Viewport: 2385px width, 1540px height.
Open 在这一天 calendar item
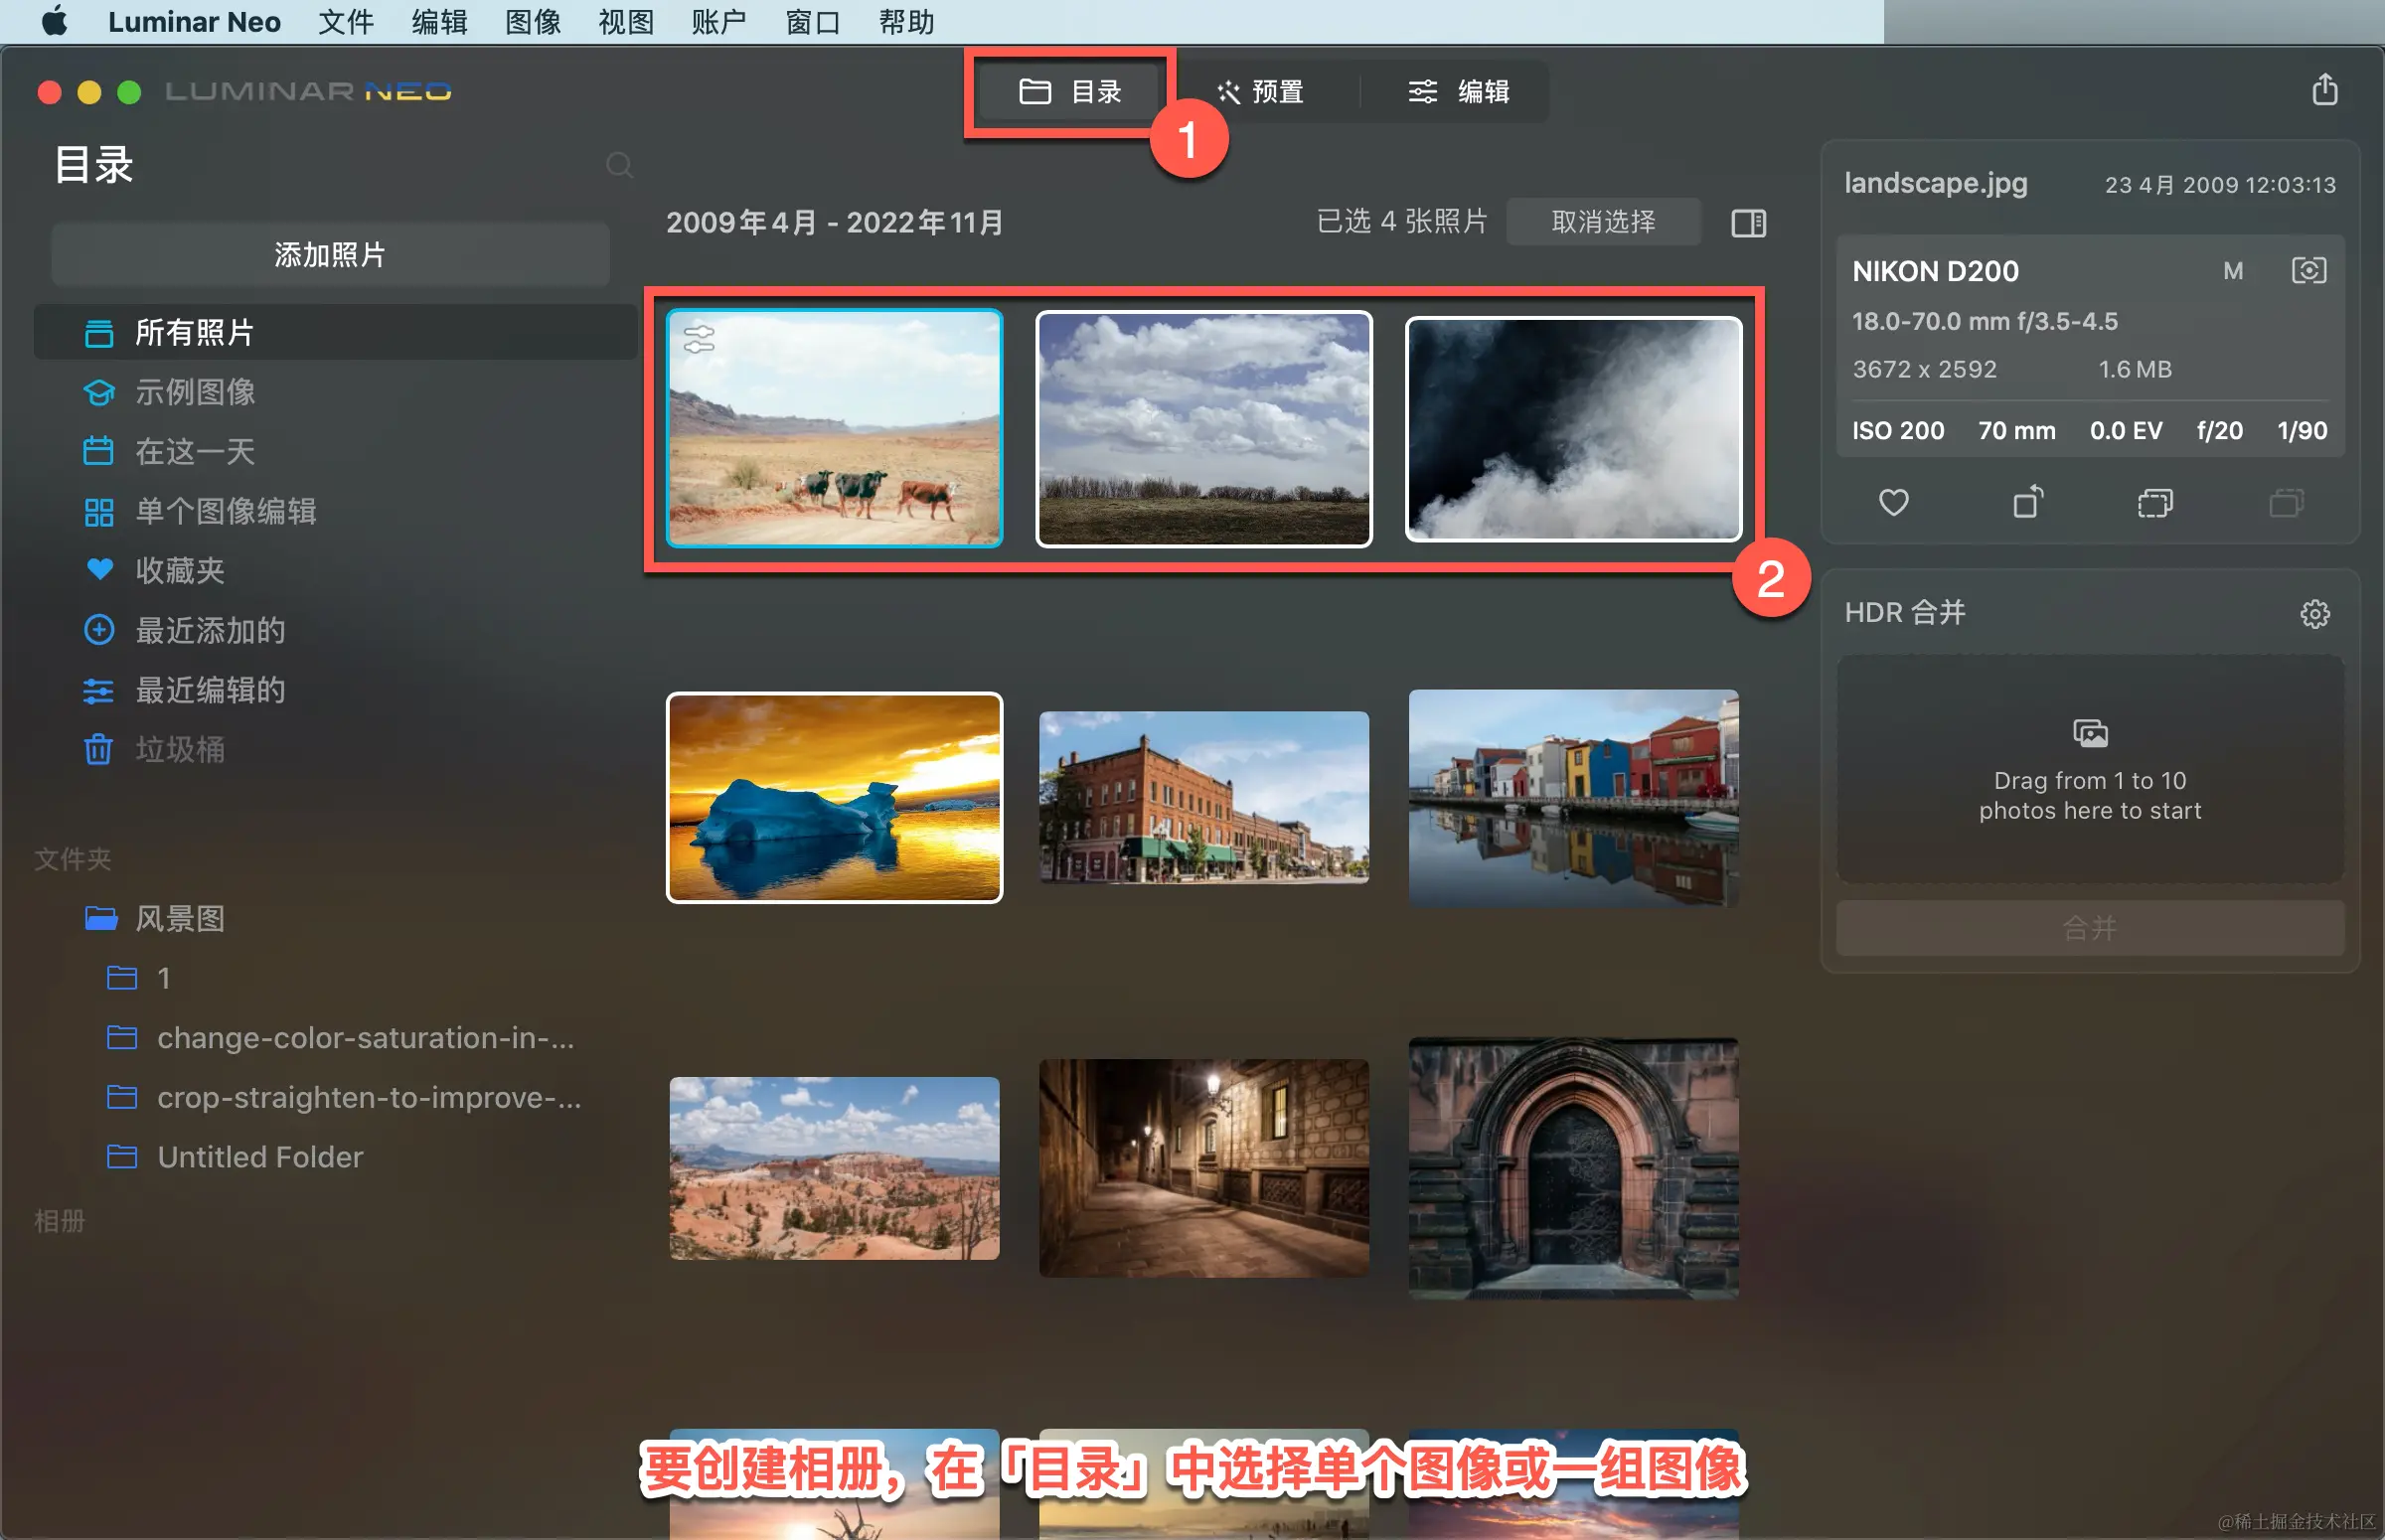(x=195, y=451)
